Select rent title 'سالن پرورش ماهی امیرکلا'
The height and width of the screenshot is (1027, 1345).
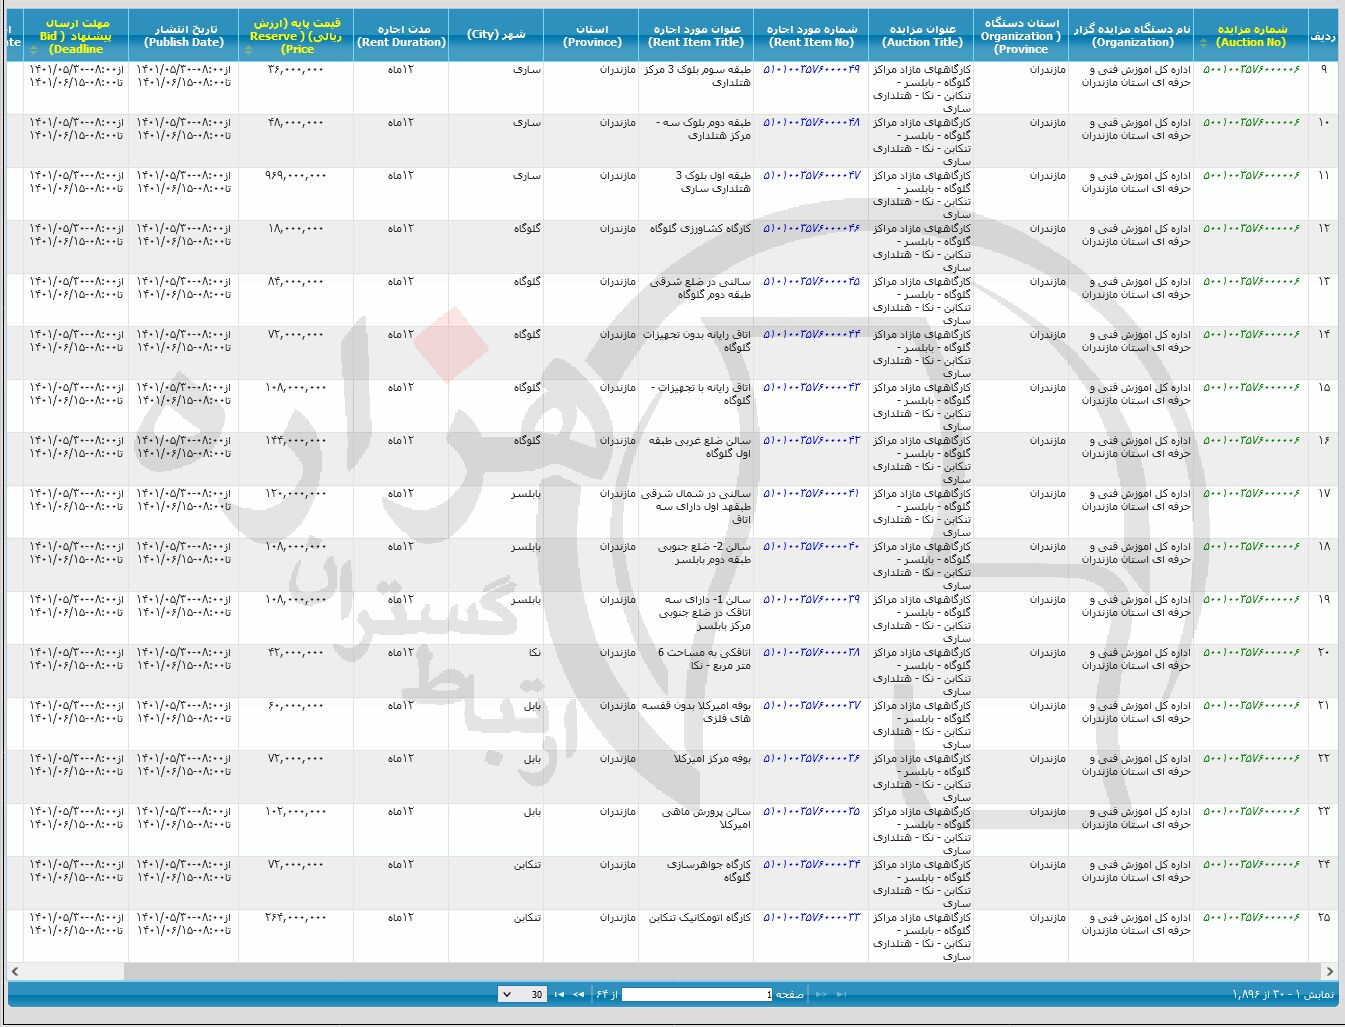click(x=706, y=818)
